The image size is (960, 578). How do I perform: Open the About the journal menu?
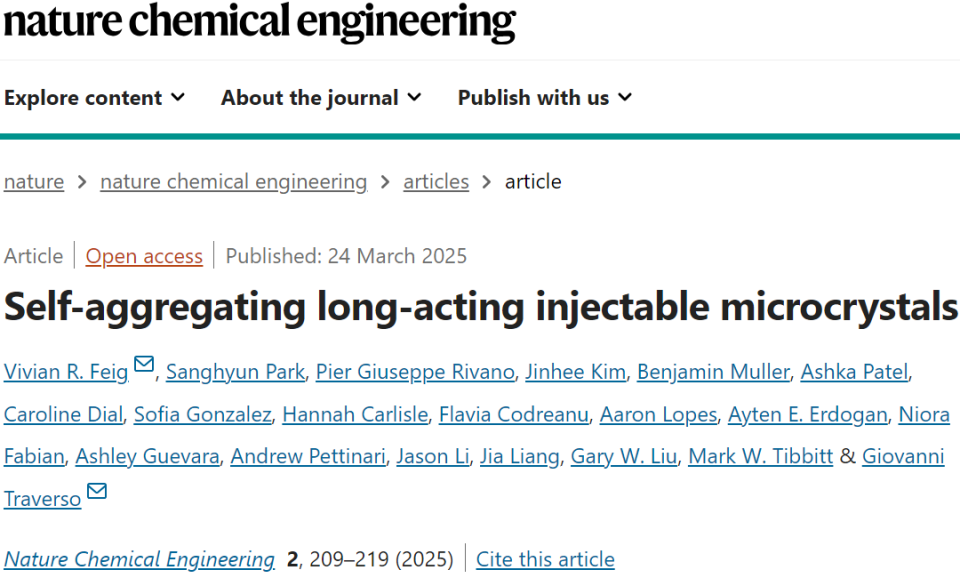coord(321,98)
